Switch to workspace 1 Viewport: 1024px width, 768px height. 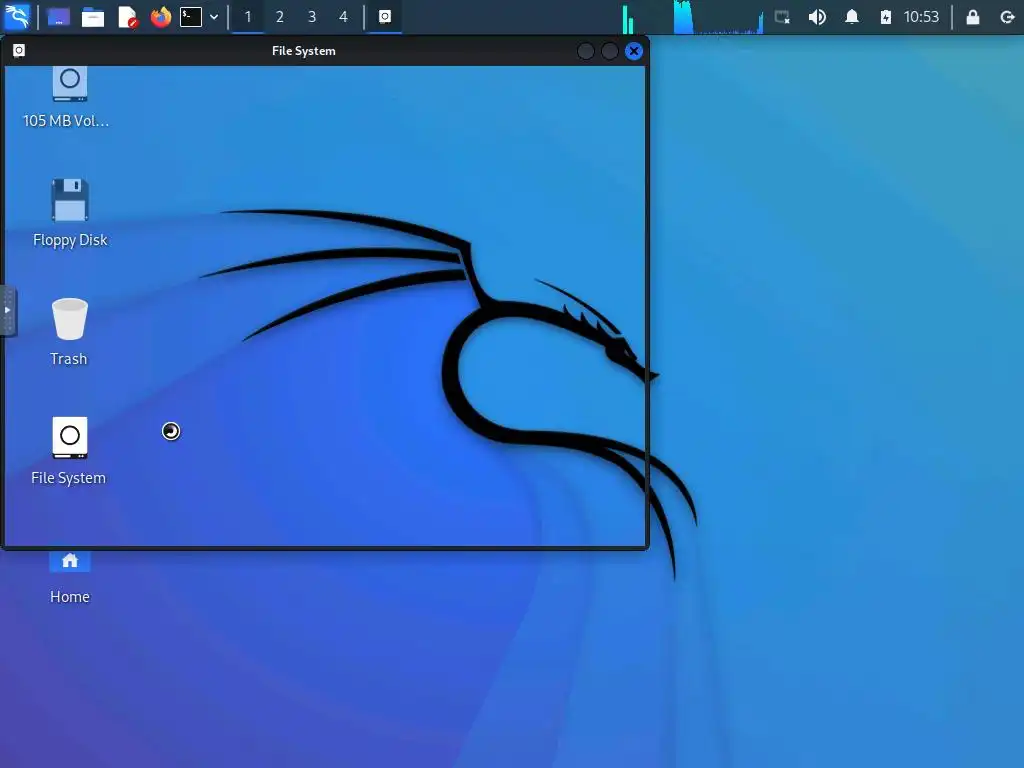click(248, 17)
